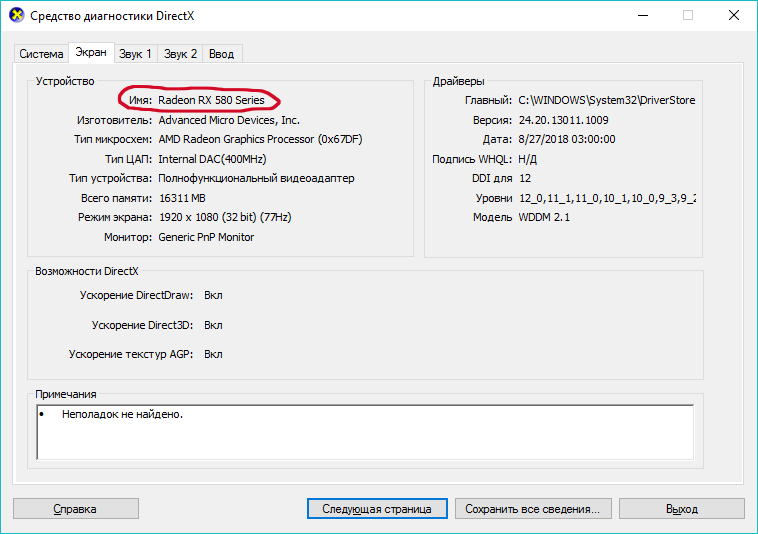The image size is (758, 534).
Task: Go to the Ввод tab
Action: [221, 54]
